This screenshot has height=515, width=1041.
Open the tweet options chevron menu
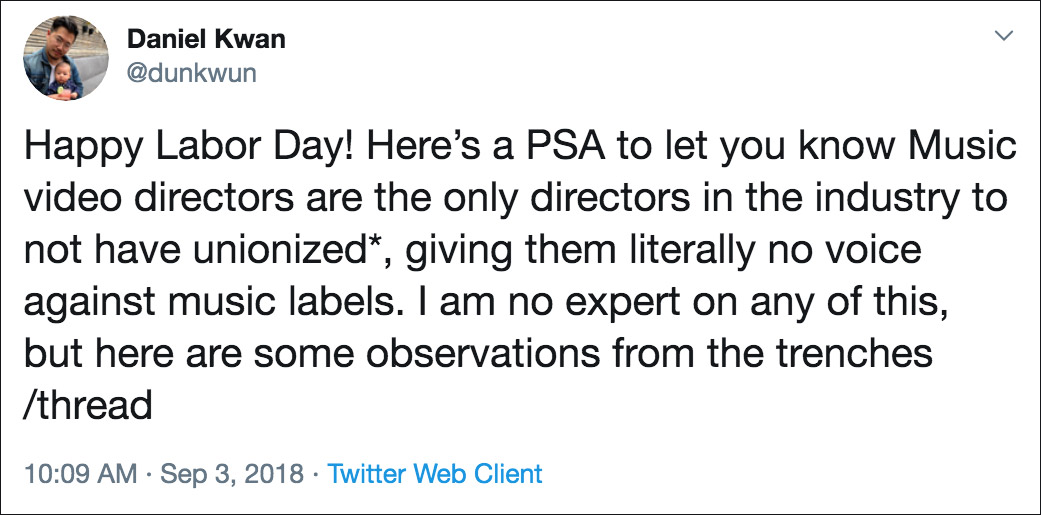pyautogui.click(x=1003, y=36)
